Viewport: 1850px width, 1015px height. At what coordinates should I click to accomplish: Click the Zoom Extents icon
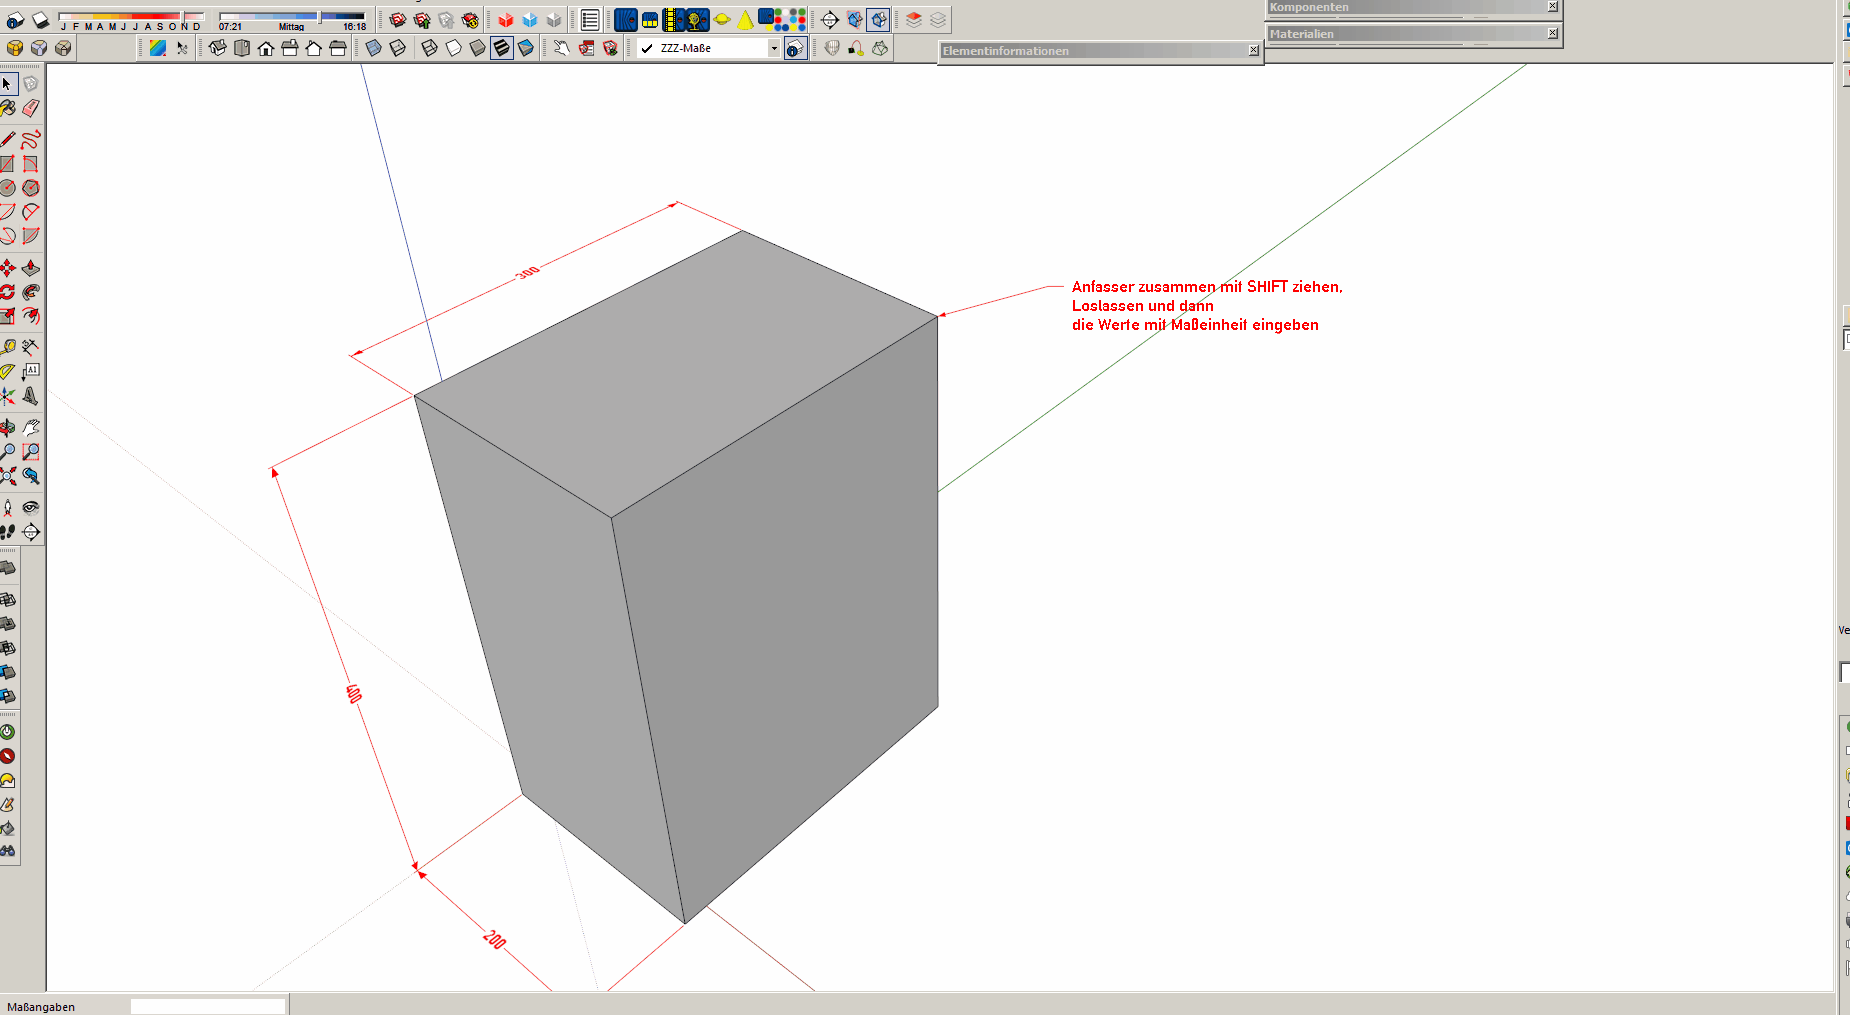click(x=8, y=476)
